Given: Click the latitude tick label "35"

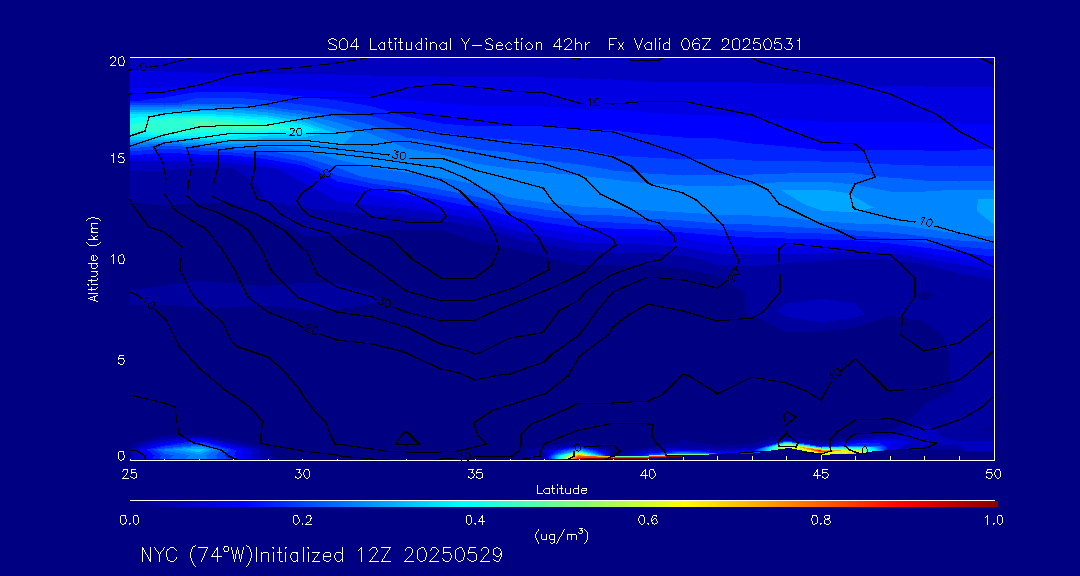Looking at the screenshot, I should coord(475,474).
